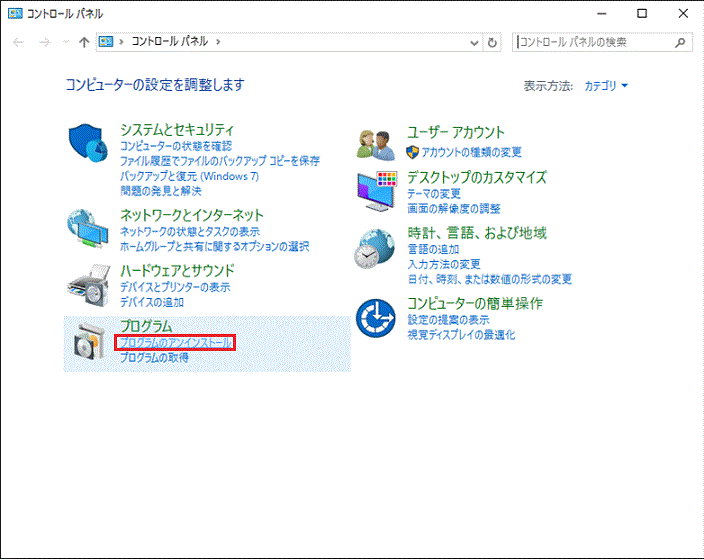Image resolution: width=704 pixels, height=560 pixels.
Task: Click the Desktop customization monitor icon
Action: 376,191
